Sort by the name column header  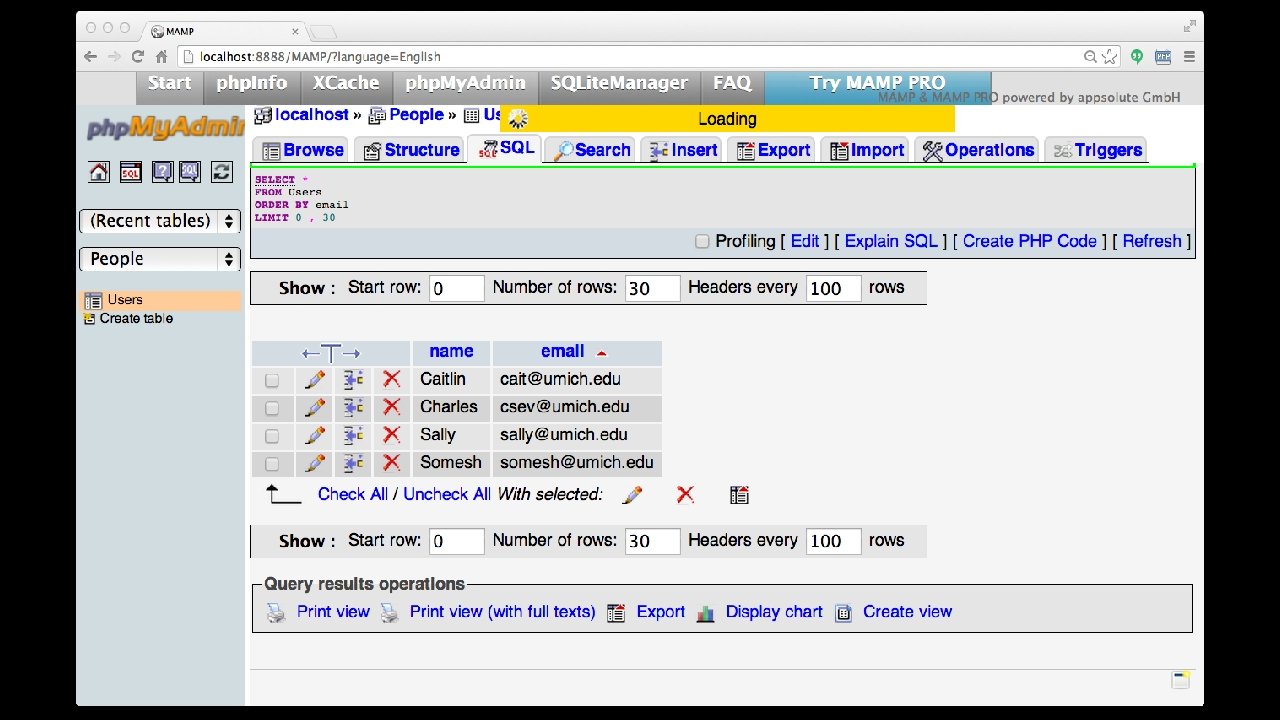click(x=451, y=351)
